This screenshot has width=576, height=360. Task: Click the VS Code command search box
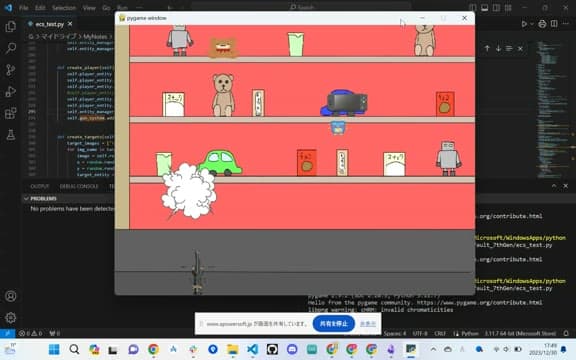301,7
